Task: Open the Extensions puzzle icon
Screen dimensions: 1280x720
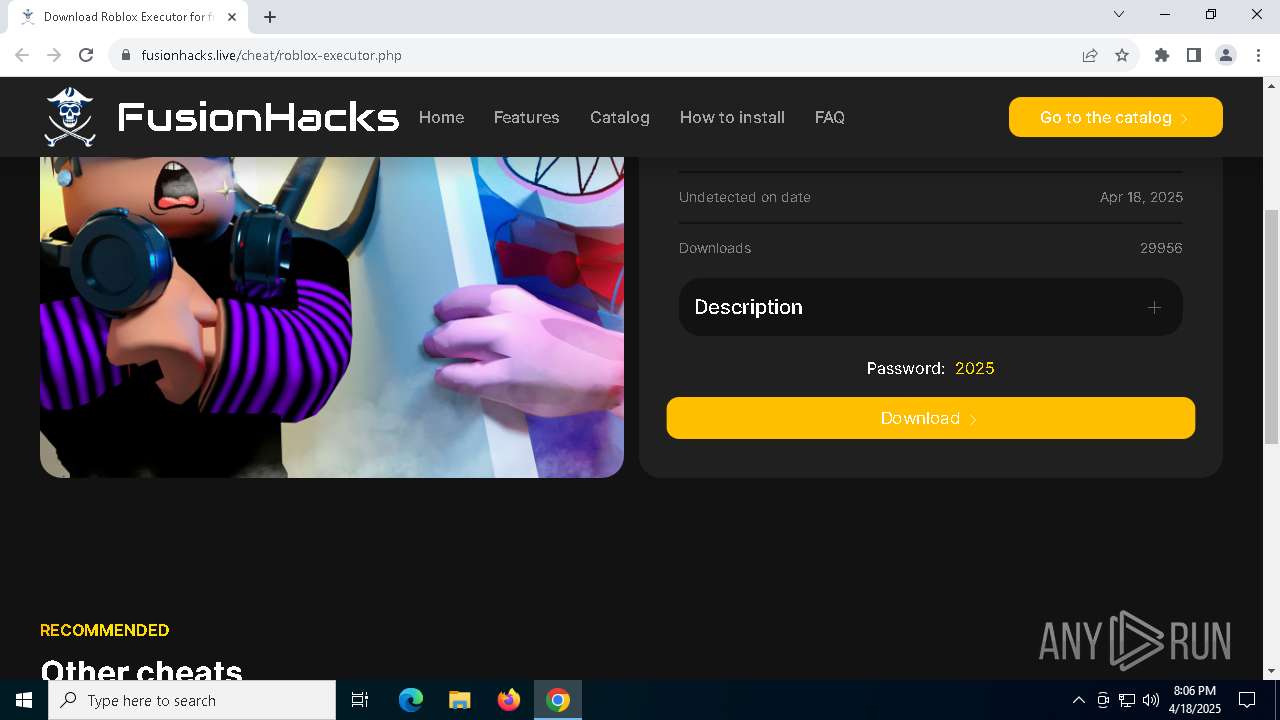Action: pos(1162,55)
